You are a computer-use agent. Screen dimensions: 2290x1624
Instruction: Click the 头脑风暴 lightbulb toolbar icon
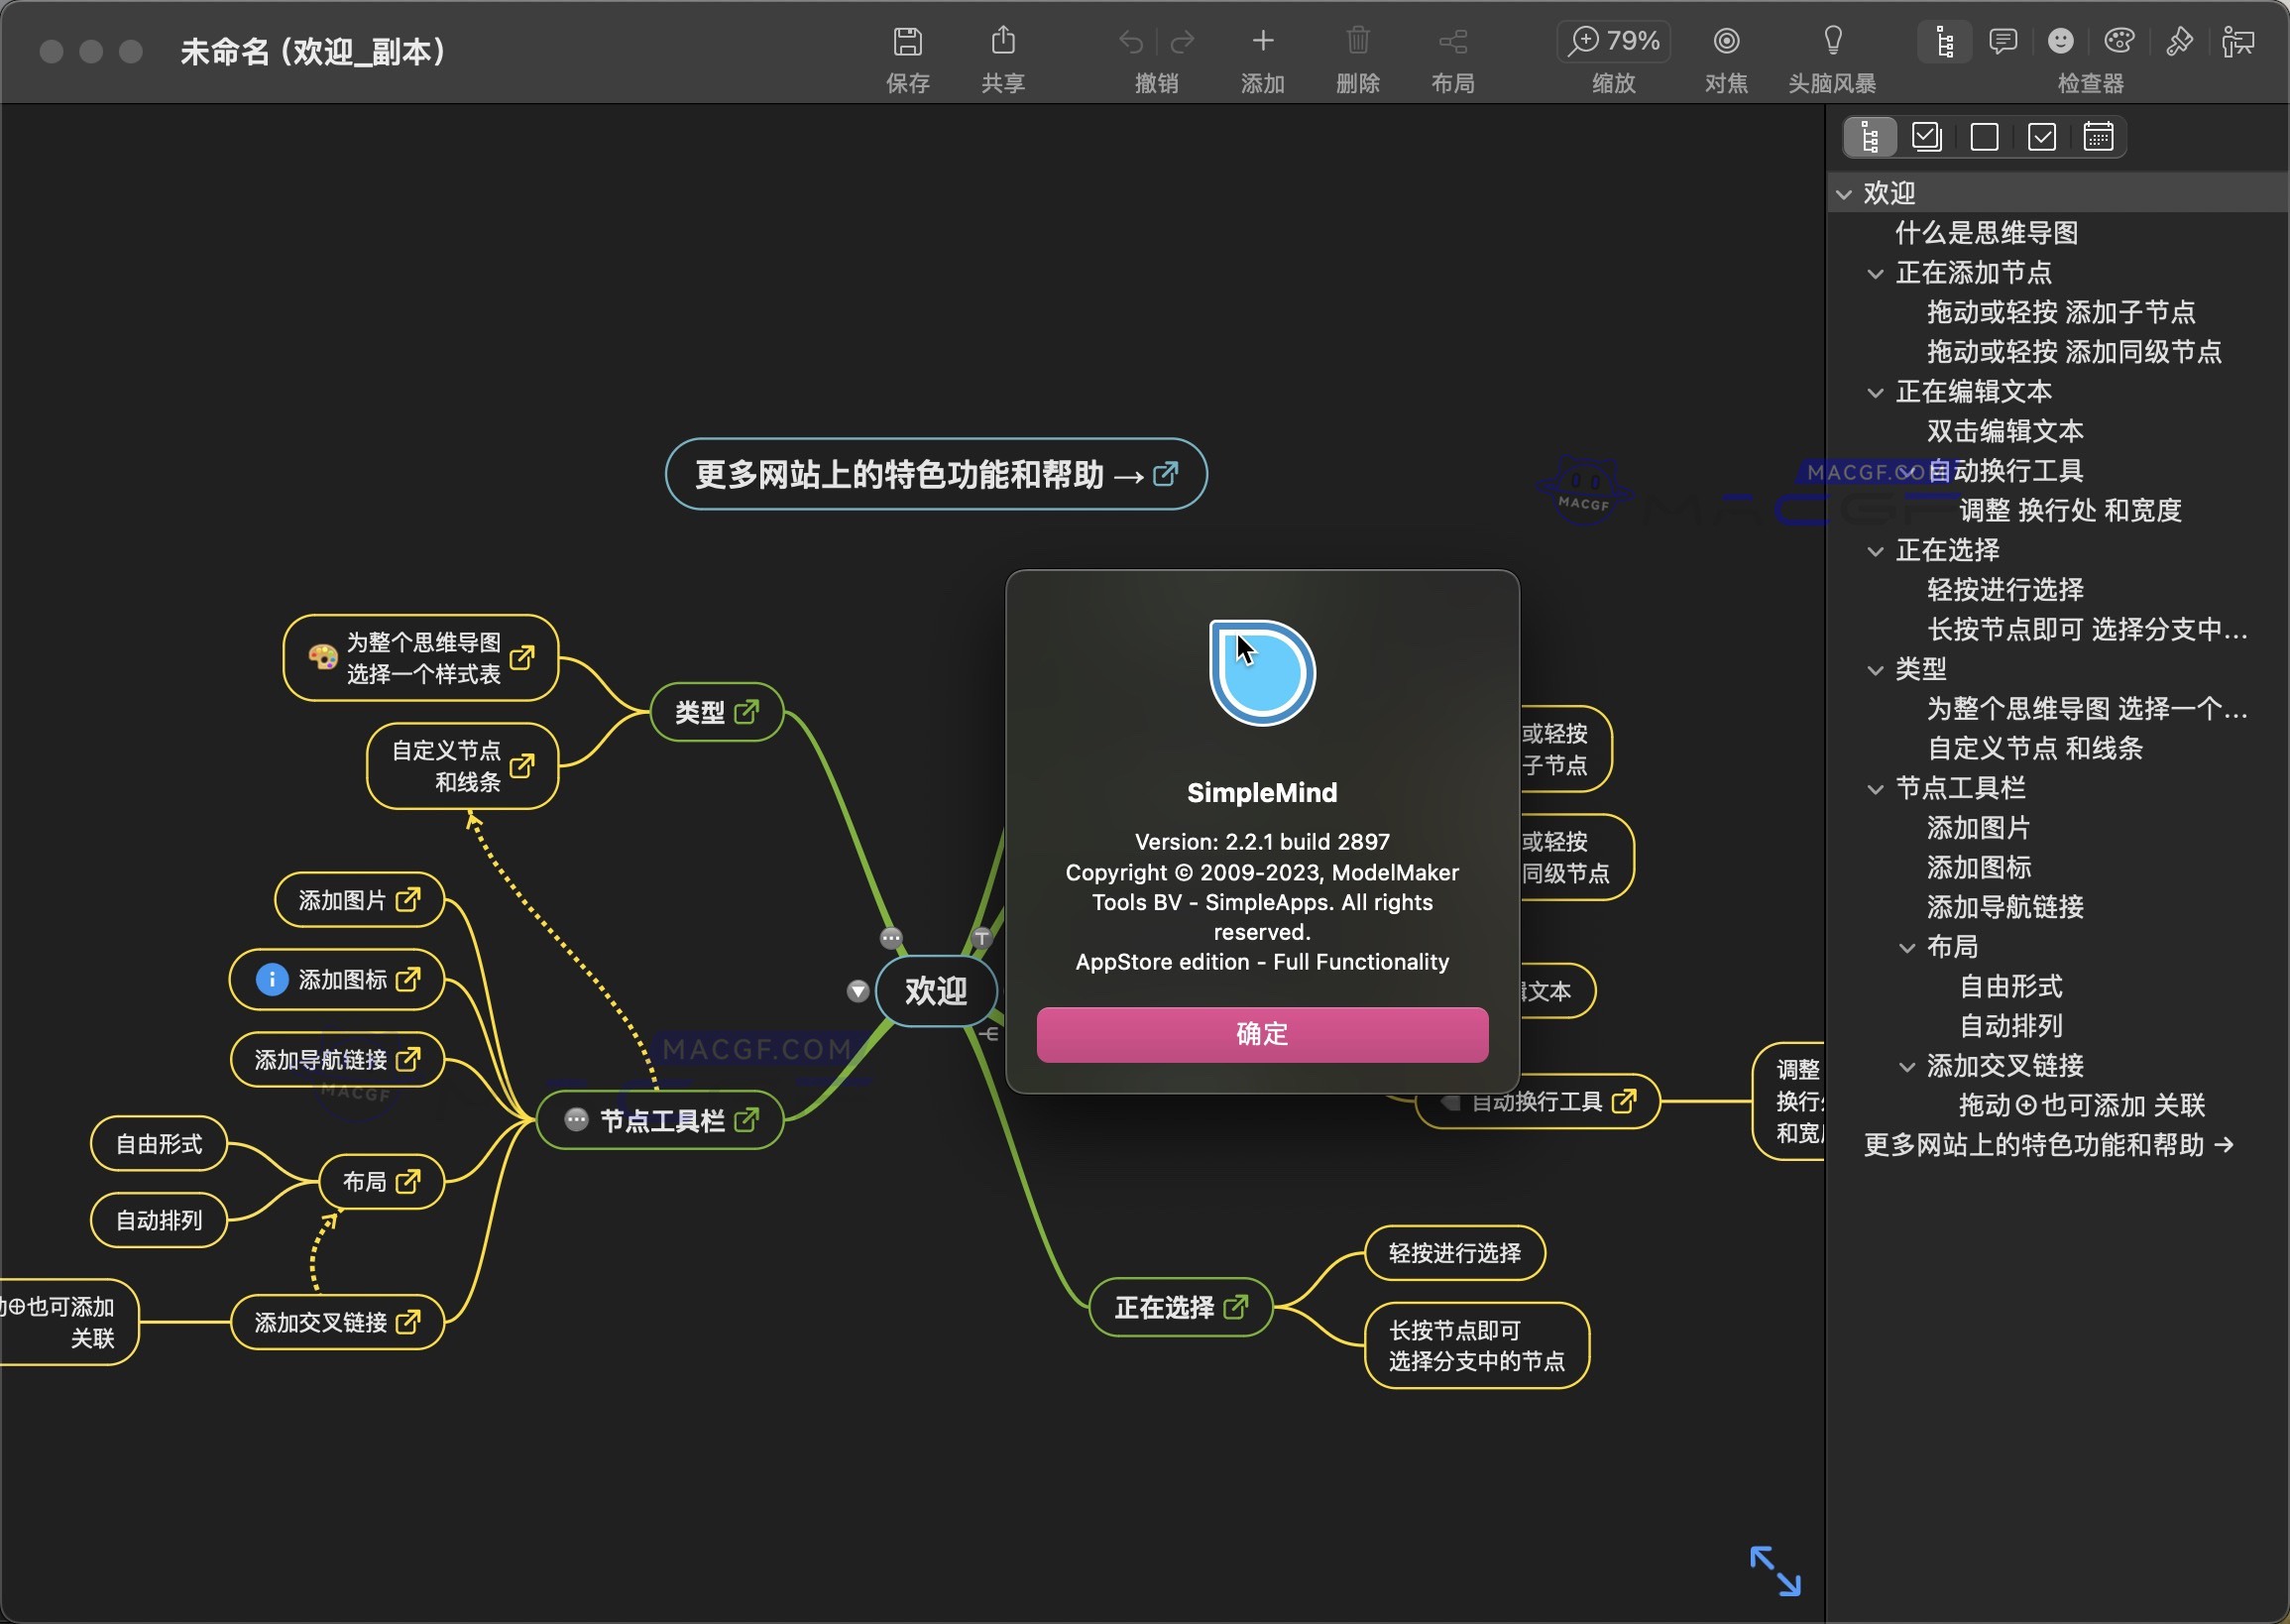(1833, 40)
